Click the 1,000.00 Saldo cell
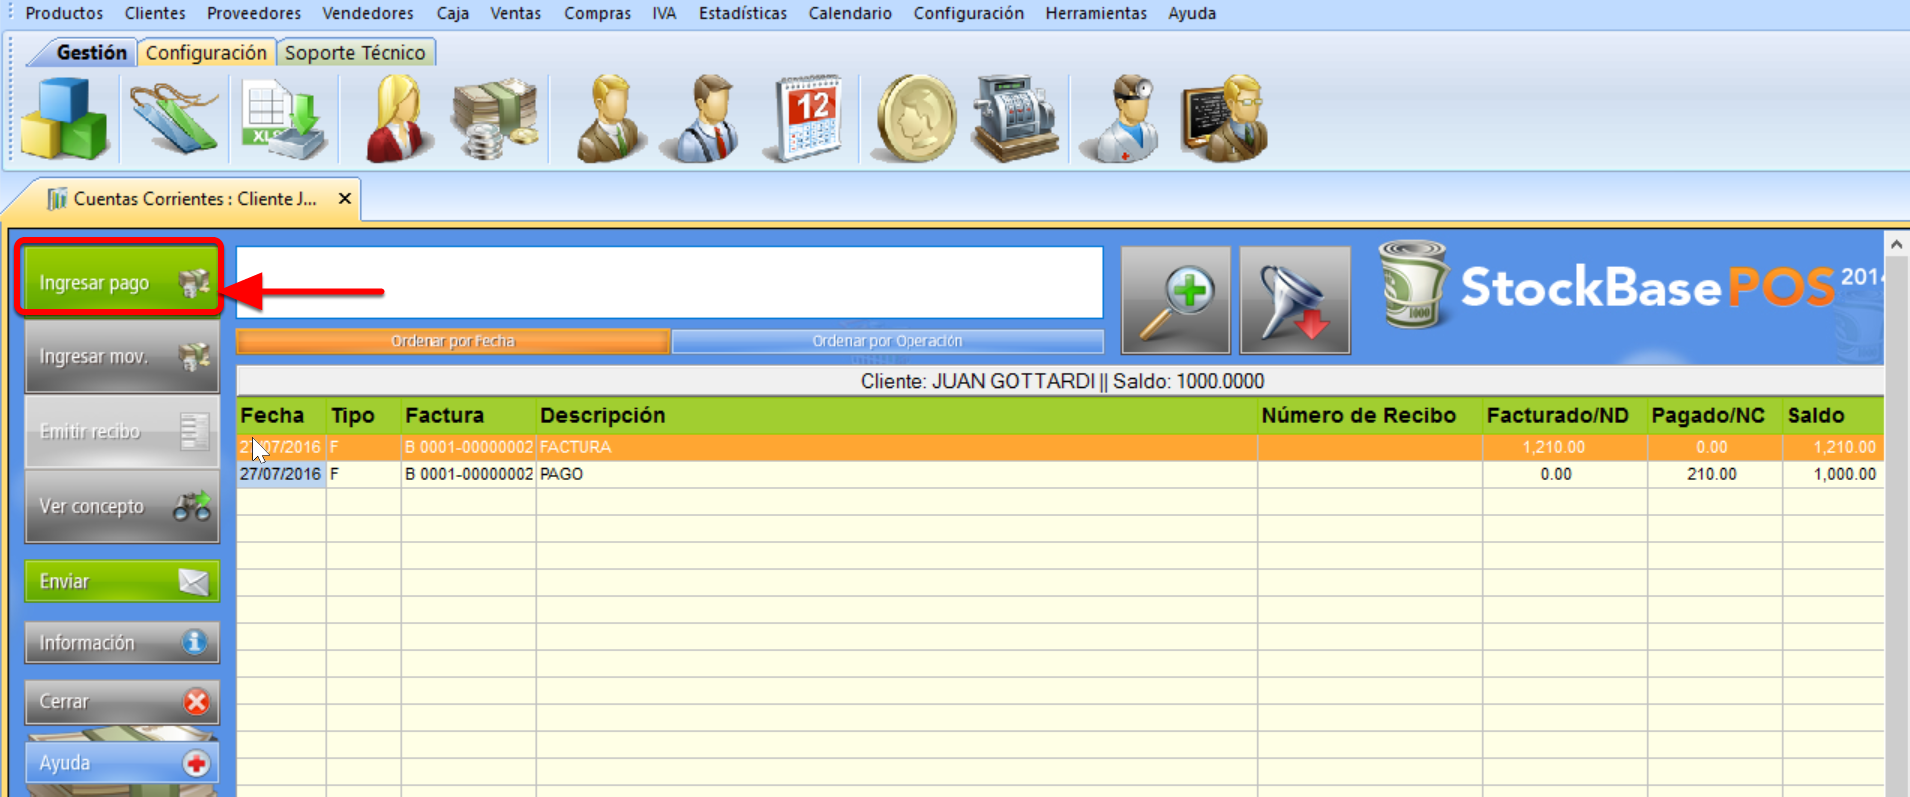Screen dimensions: 1910x797 pos(1832,474)
